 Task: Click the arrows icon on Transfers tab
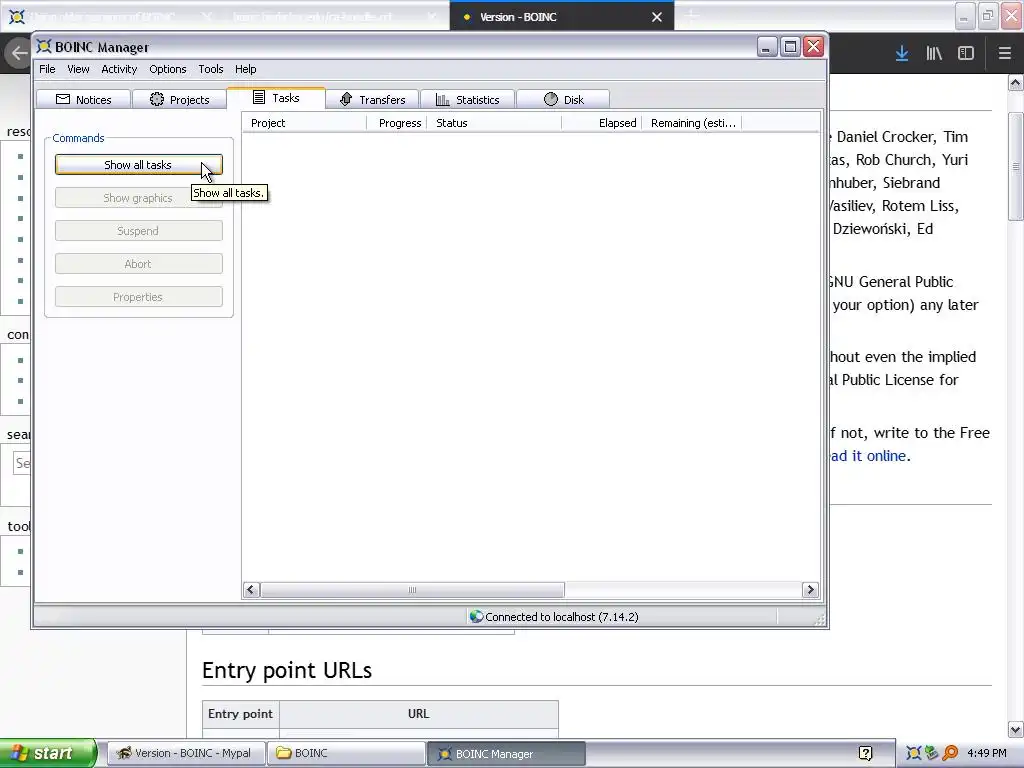346,99
